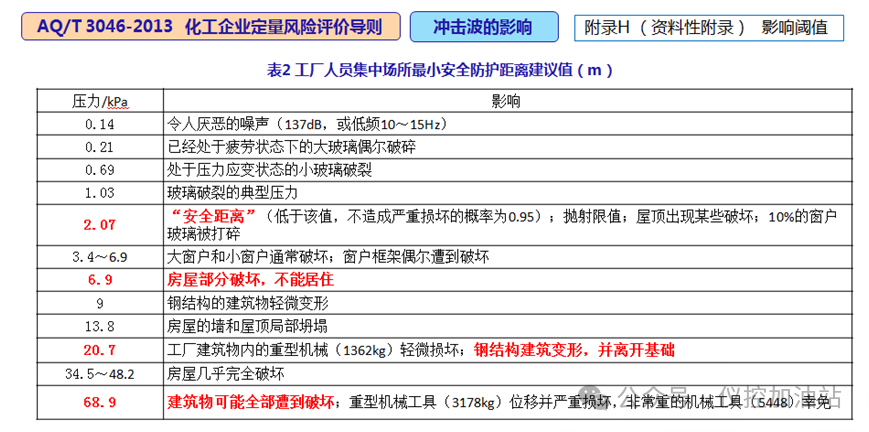Viewport: 869px width, 432px height.
Task: Click red text 建筑物可能全部遭到破坏
Action: tap(251, 402)
